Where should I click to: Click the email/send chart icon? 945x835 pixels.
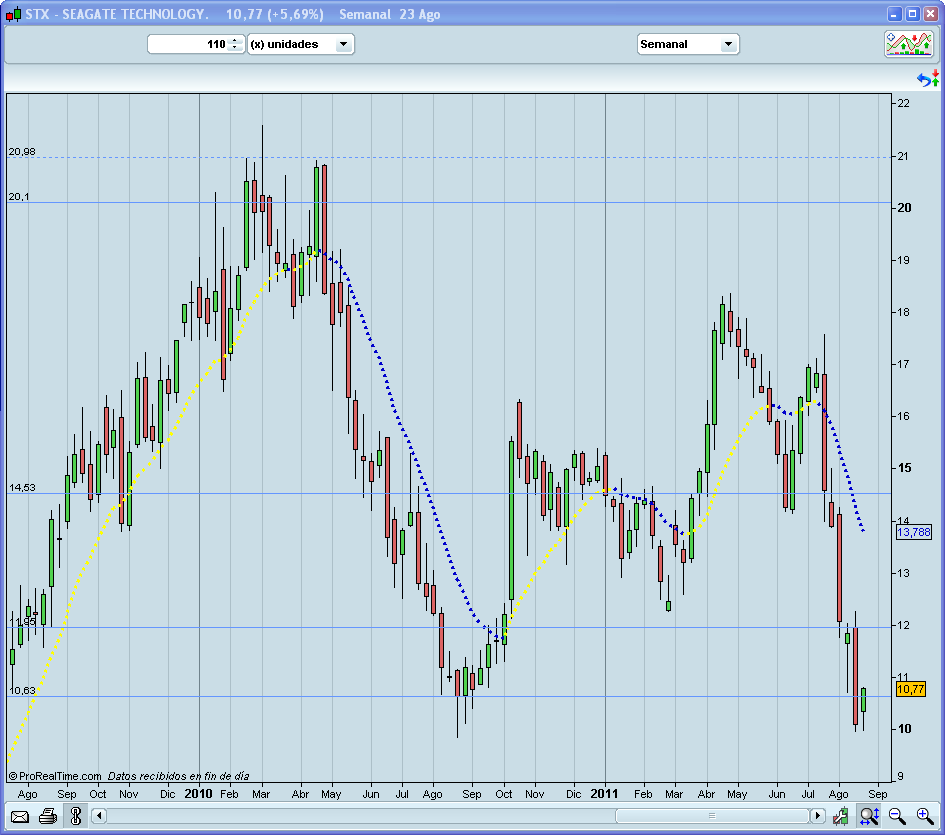click(20, 815)
